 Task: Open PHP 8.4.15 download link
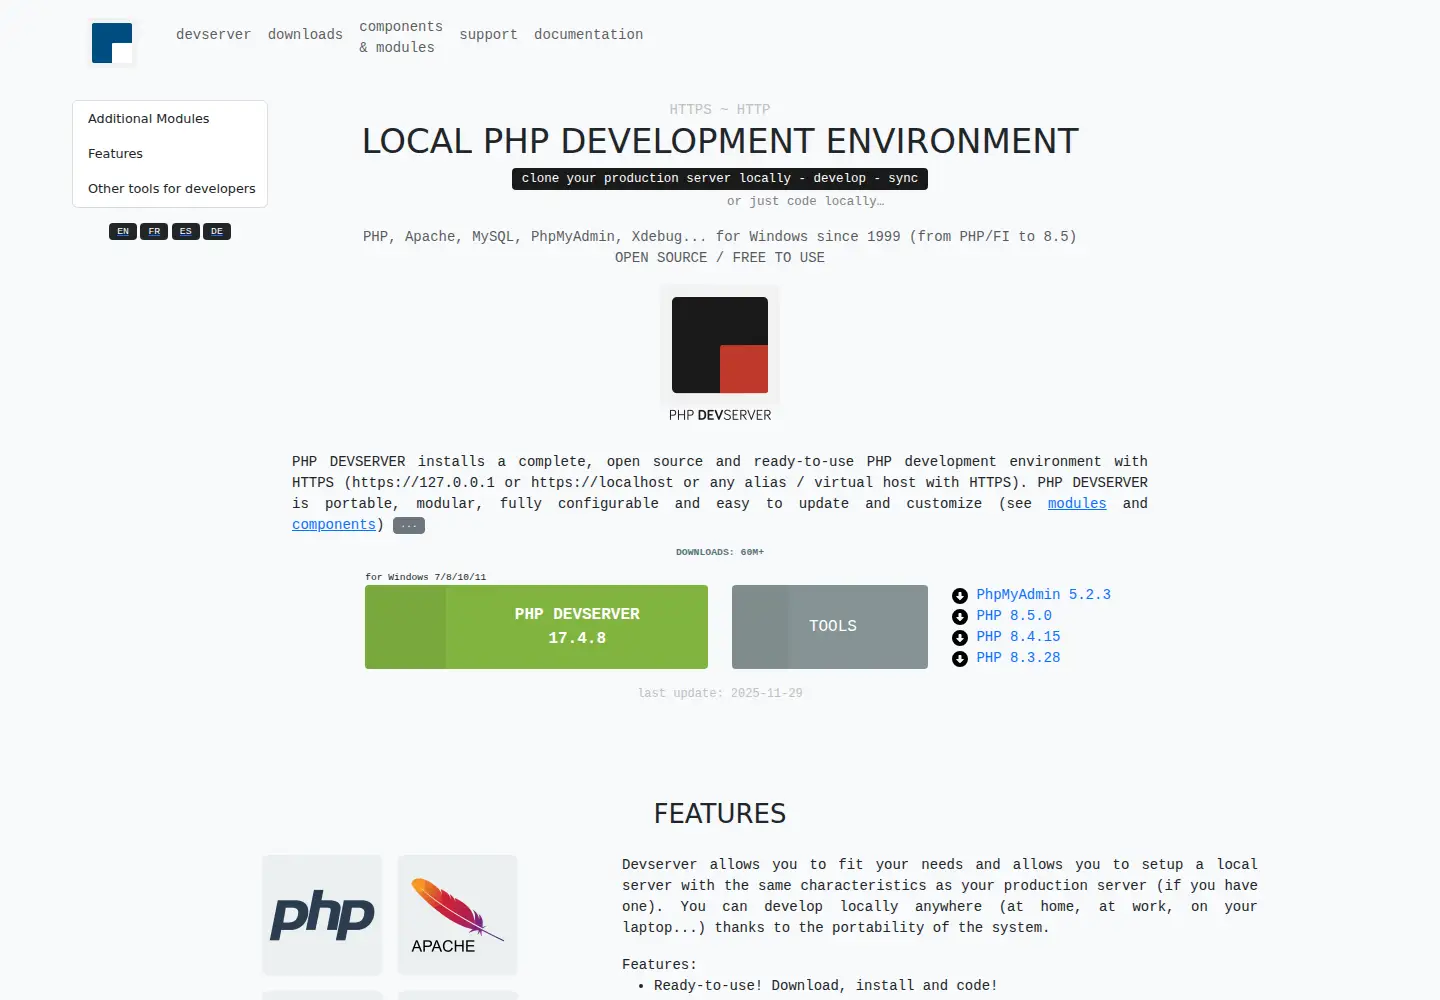(1018, 636)
